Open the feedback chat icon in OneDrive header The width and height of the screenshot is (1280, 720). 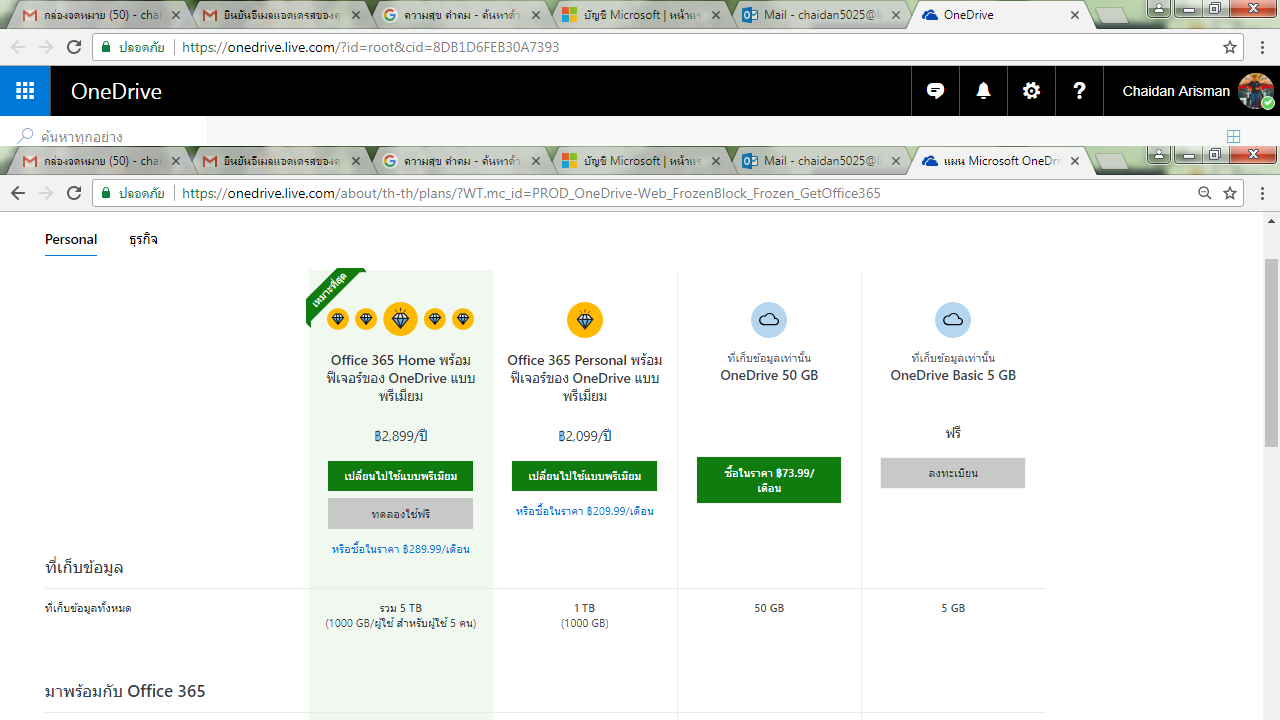pyautogui.click(x=936, y=91)
